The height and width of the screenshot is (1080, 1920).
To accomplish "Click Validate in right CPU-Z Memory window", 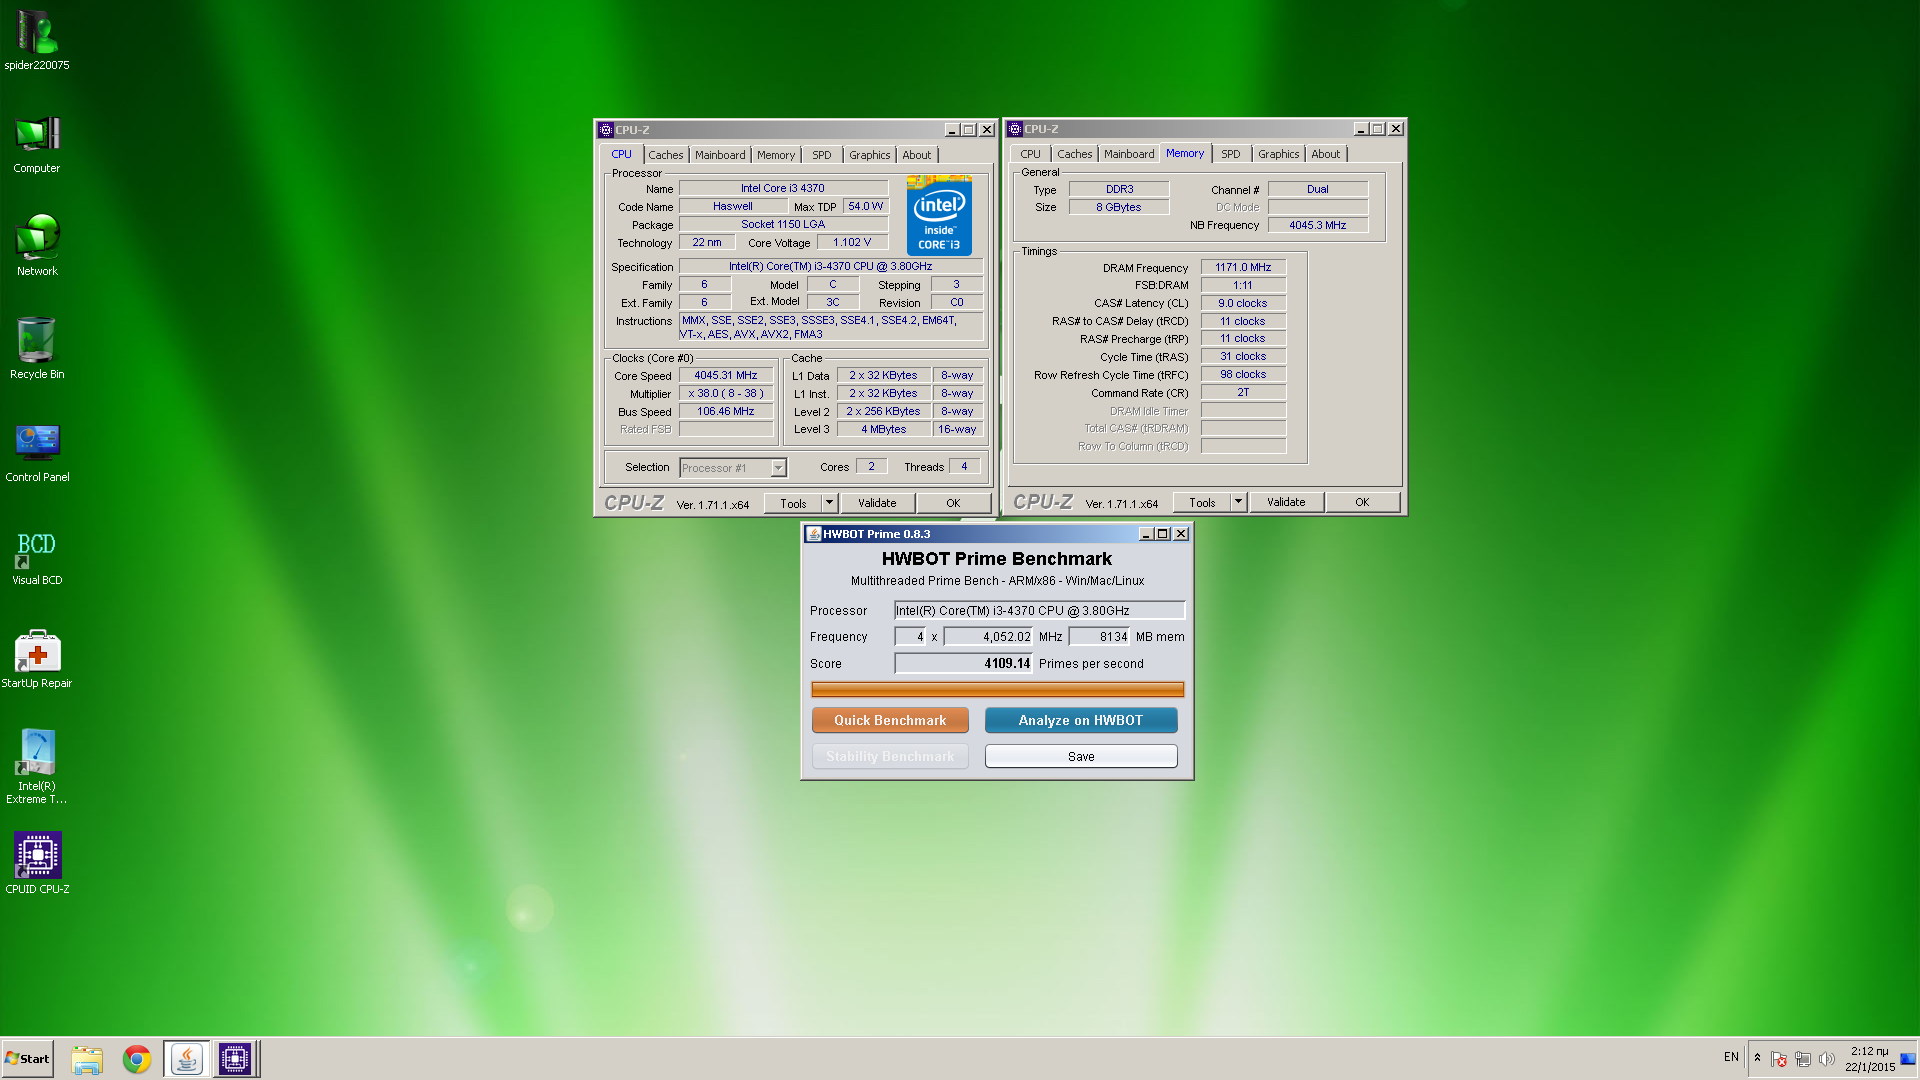I will click(1286, 503).
